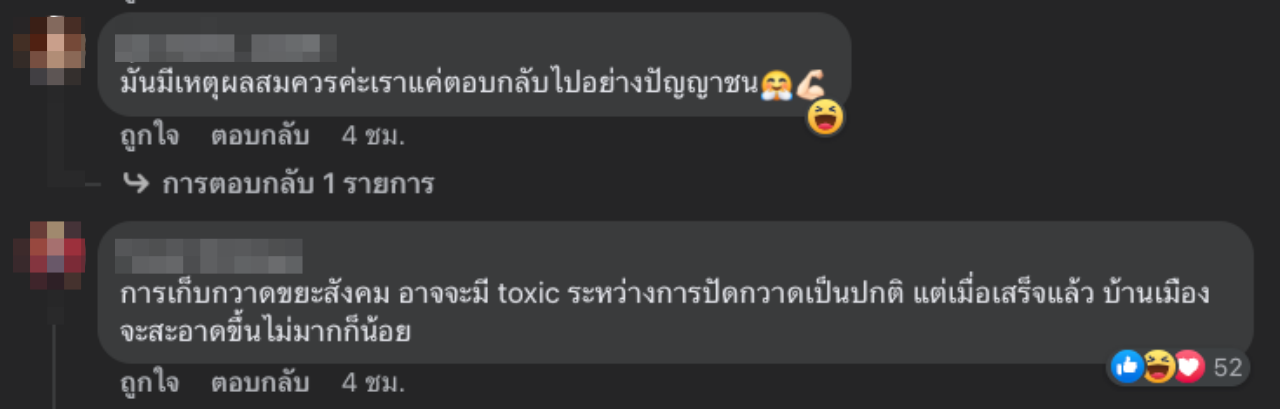The width and height of the screenshot is (1280, 409).
Task: Reply to the first comment with ตอบกลับ
Action: click(260, 135)
